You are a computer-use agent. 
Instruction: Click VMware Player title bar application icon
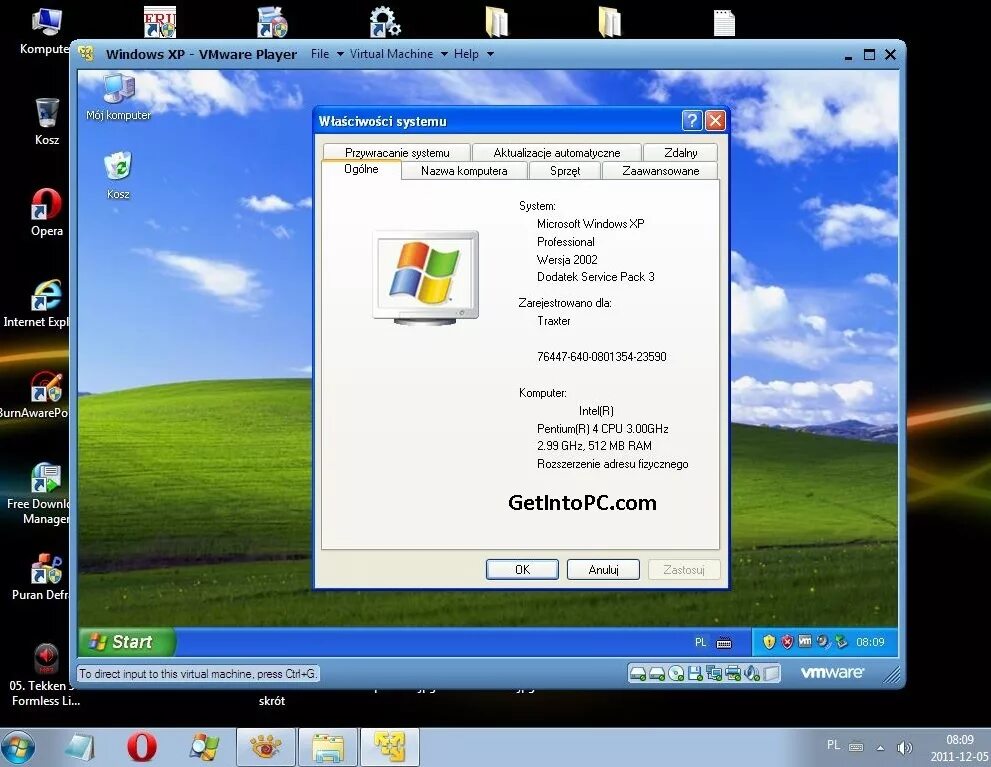(86, 54)
